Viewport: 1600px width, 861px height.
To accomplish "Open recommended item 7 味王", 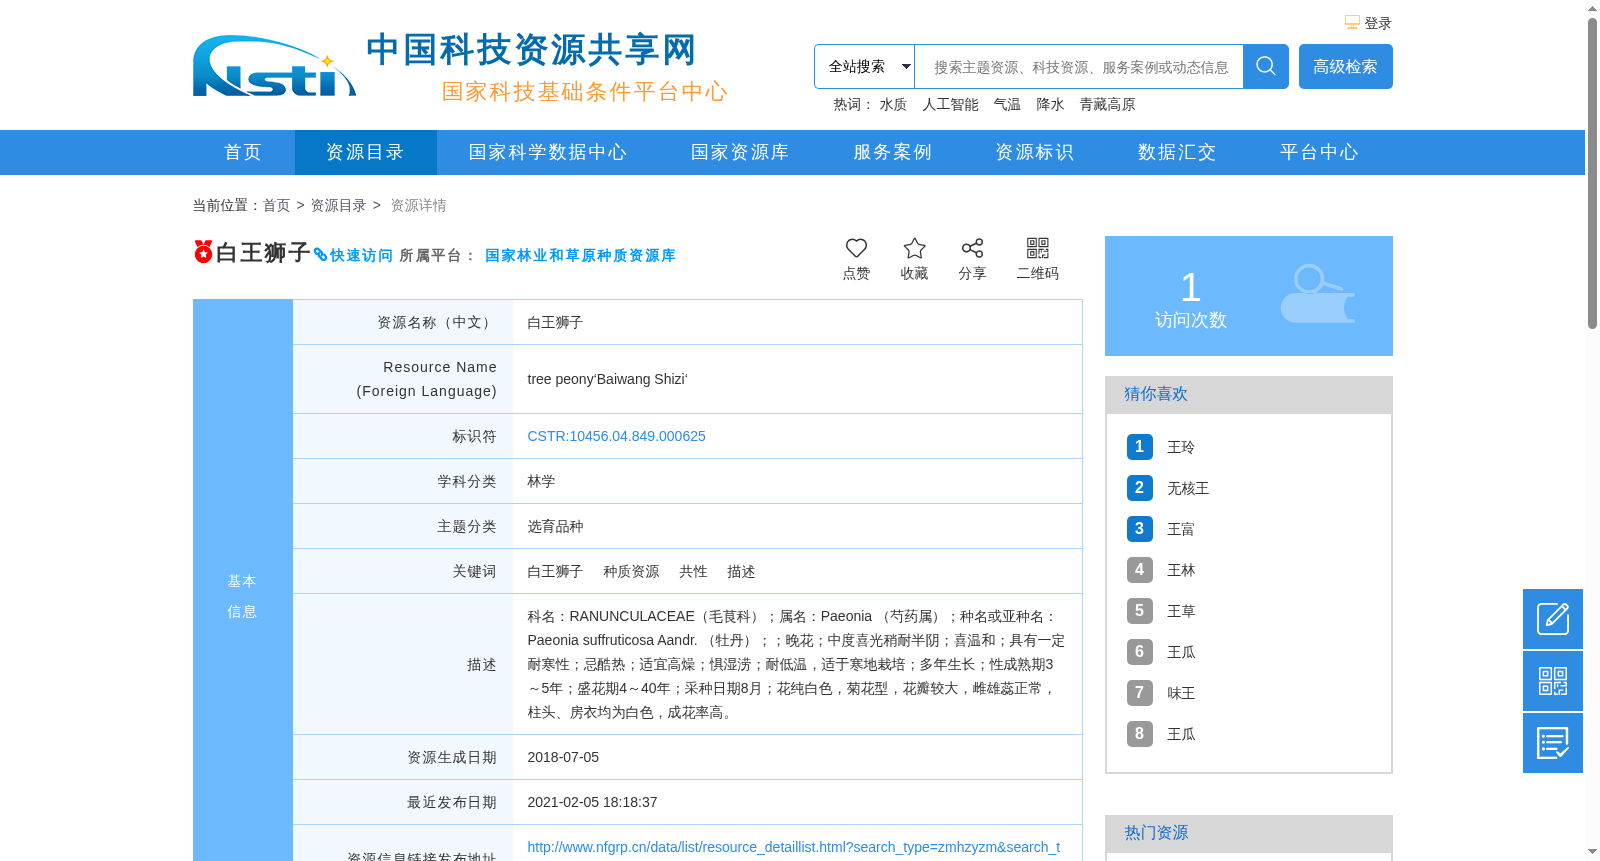I will point(1181,693).
